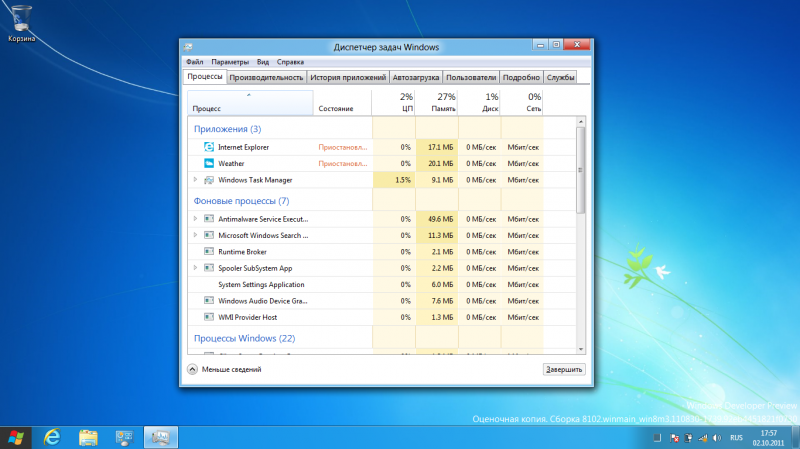Screen dimensions: 800x449
Task: Open File Explorer from the taskbar
Action: 88,437
